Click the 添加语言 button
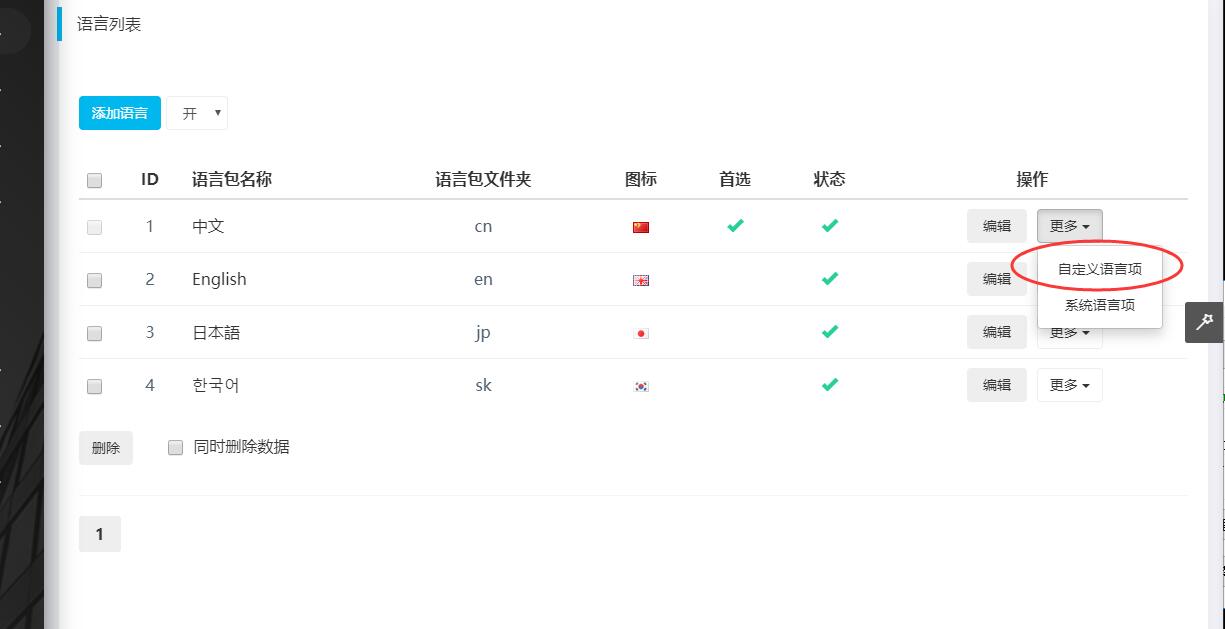This screenshot has height=629, width=1225. [120, 114]
